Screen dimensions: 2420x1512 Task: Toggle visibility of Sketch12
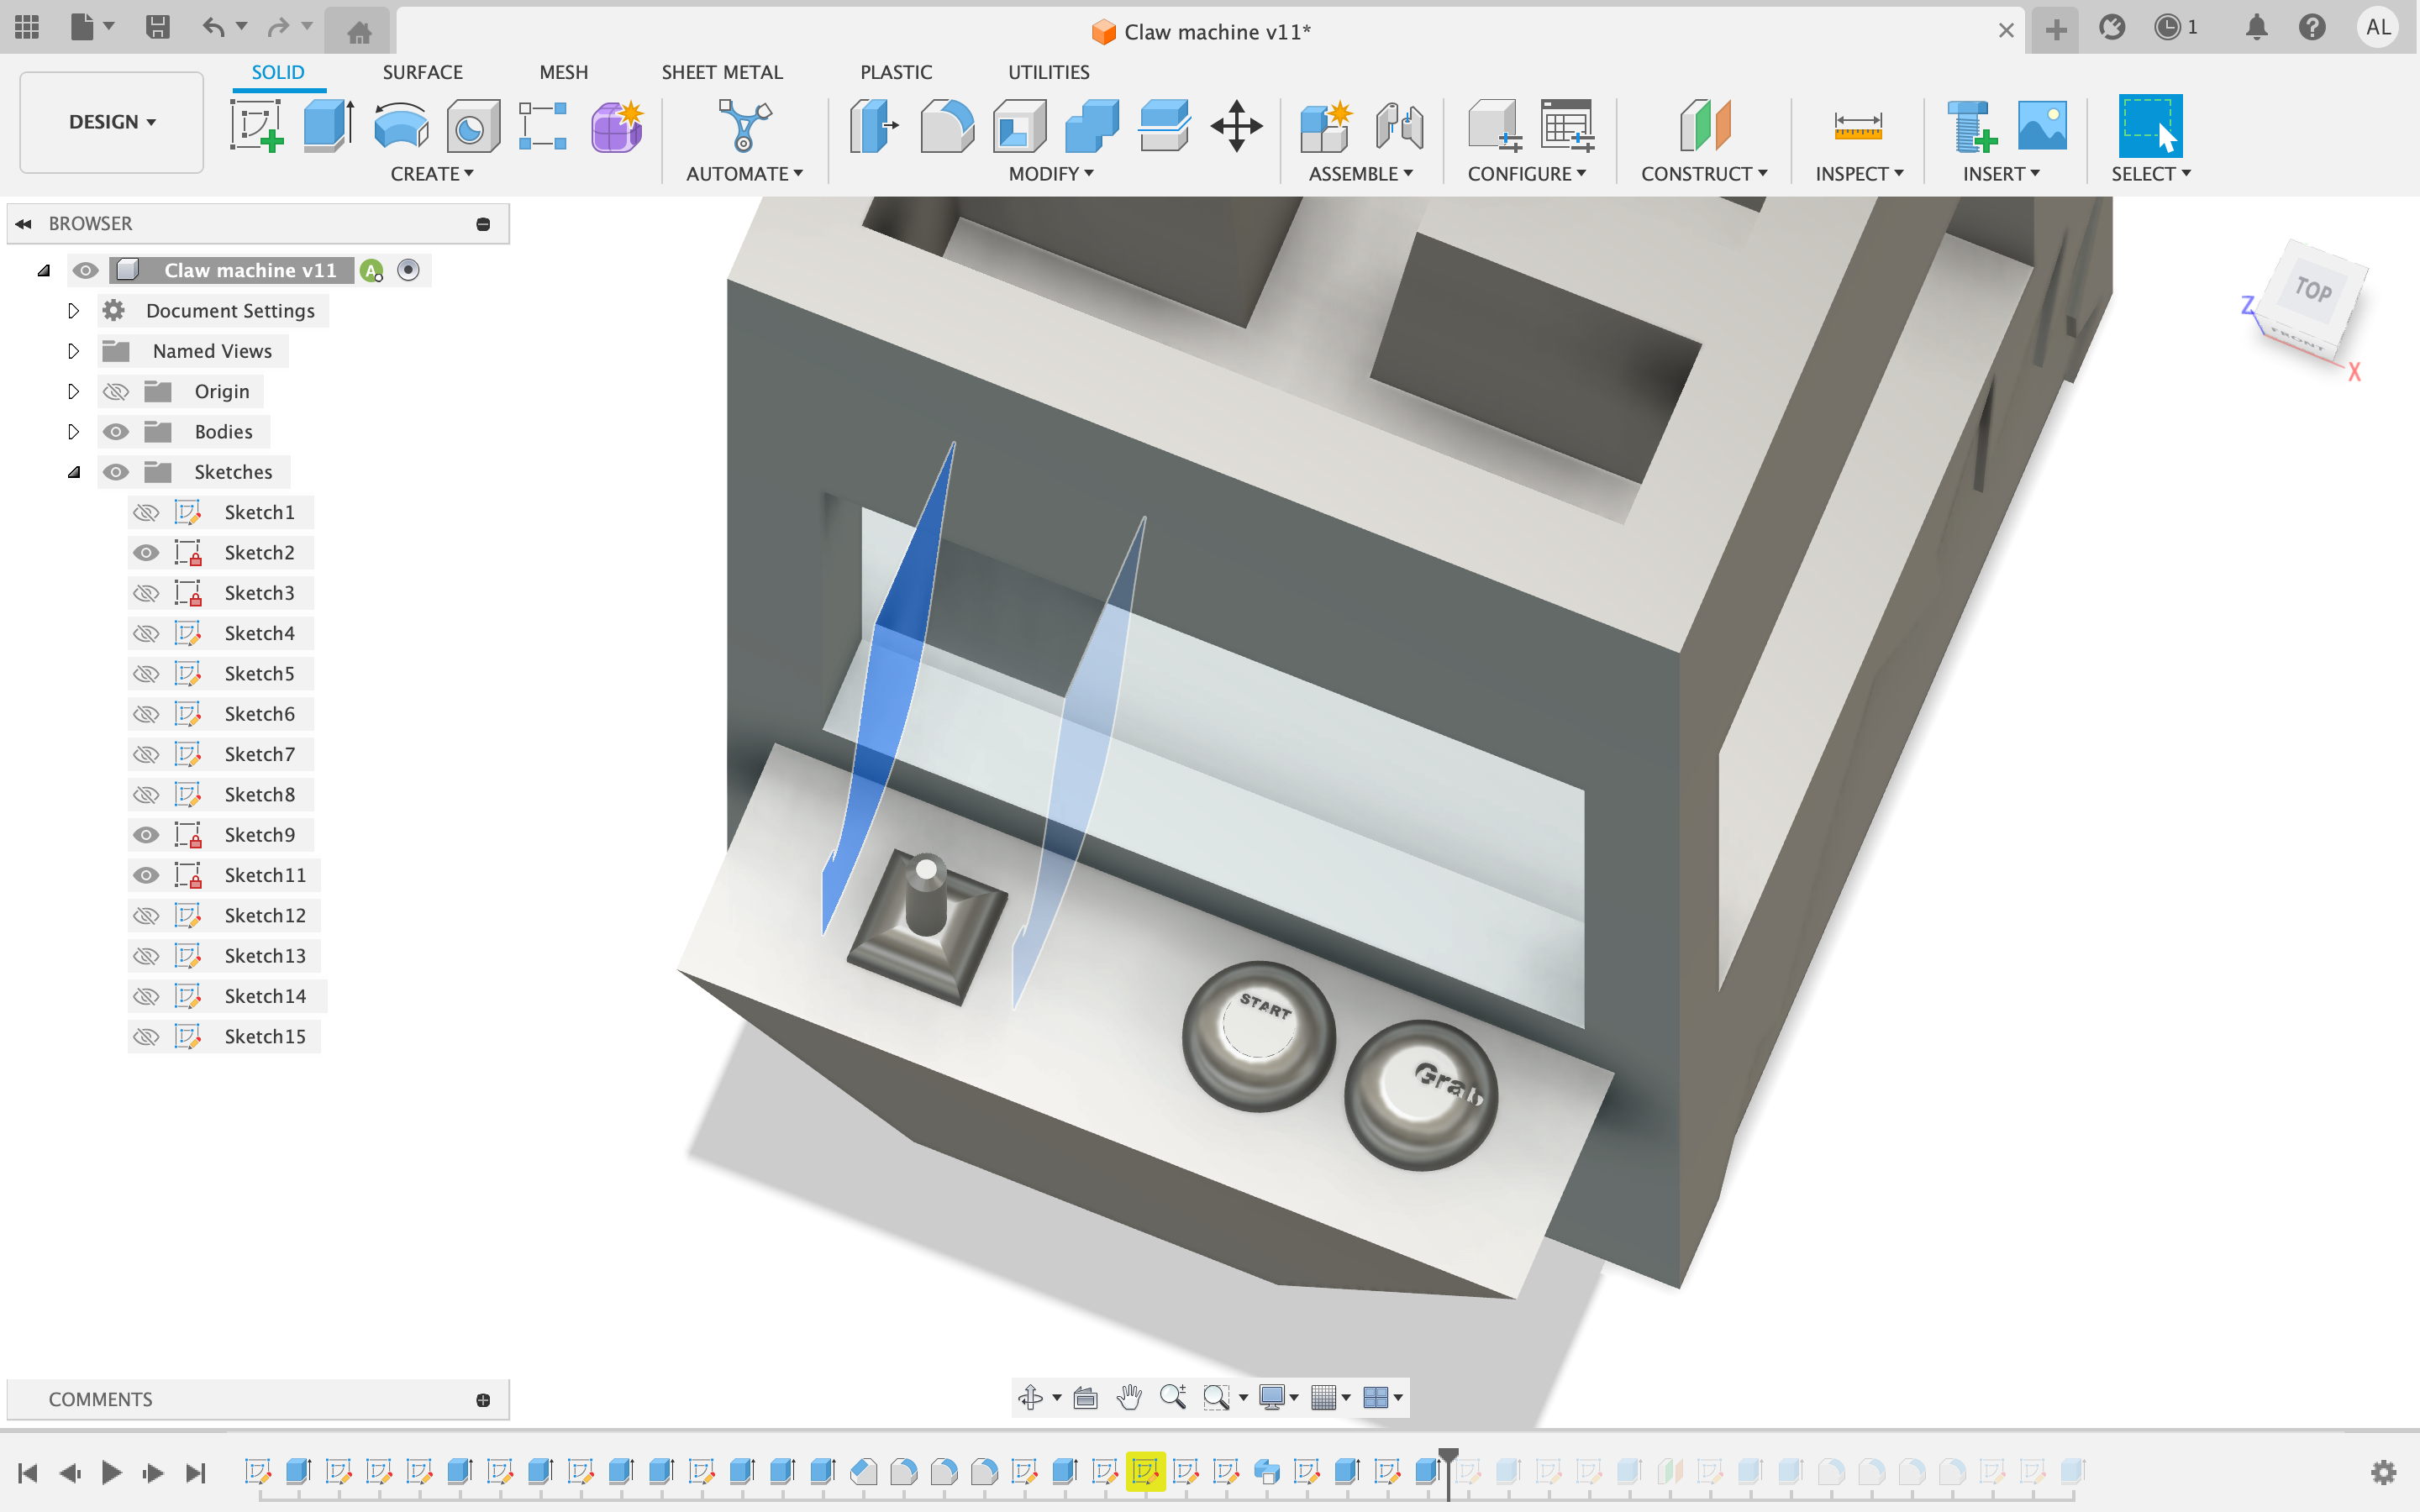point(146,915)
